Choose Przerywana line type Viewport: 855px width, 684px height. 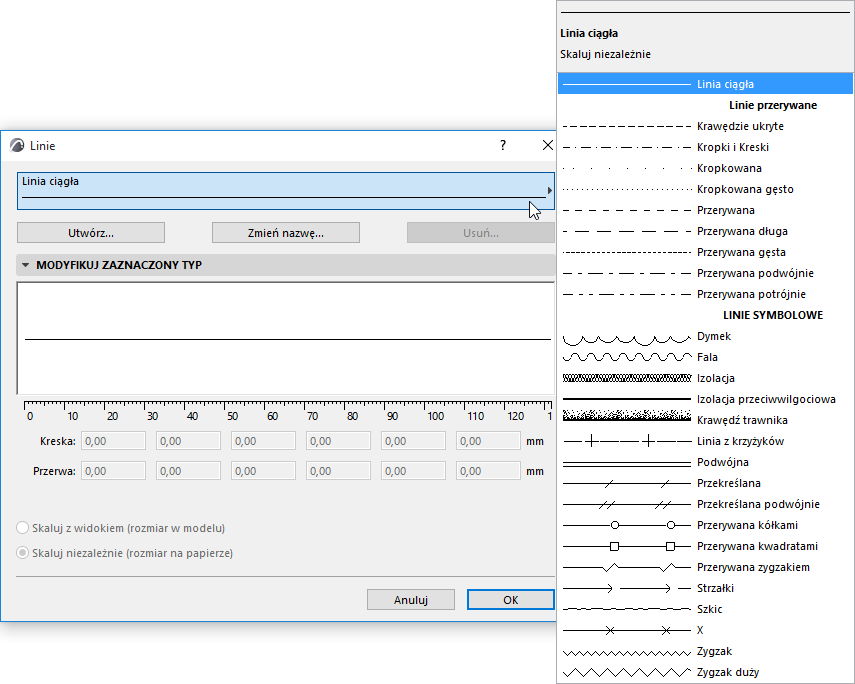click(705, 210)
